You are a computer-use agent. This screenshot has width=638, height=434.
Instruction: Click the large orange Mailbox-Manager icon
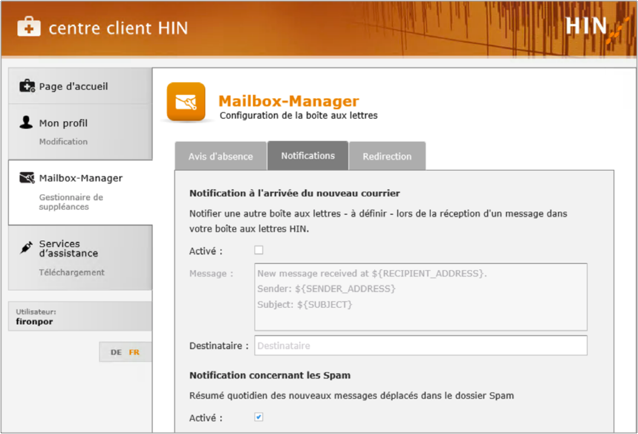click(186, 102)
